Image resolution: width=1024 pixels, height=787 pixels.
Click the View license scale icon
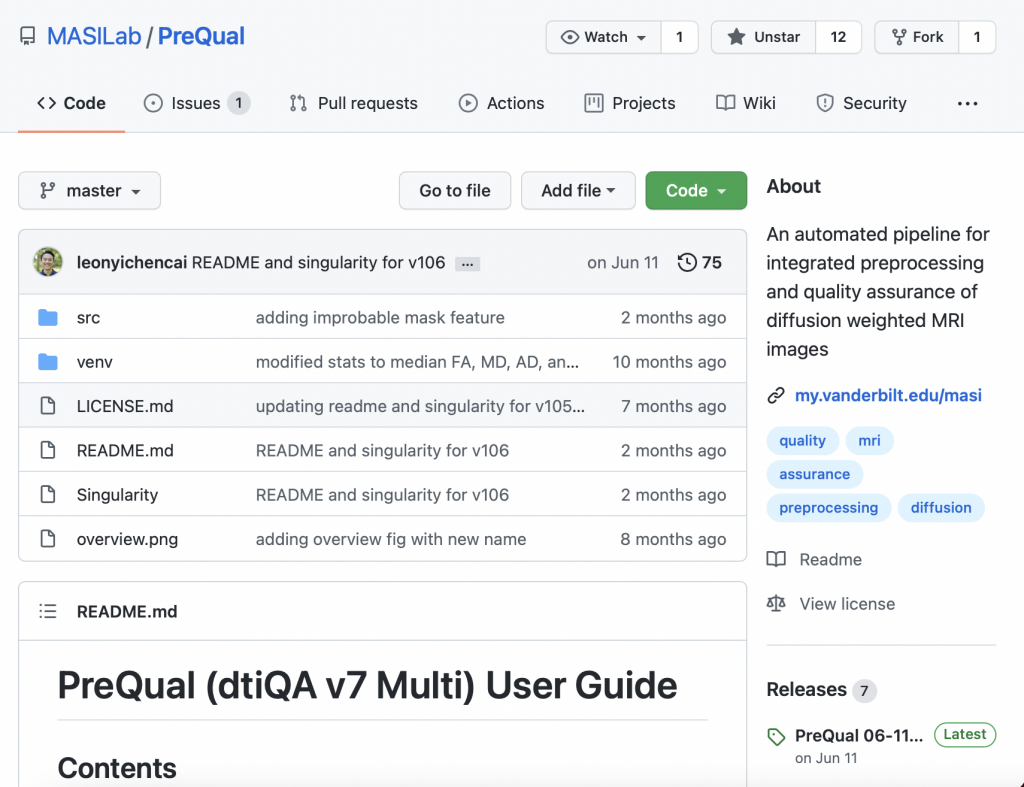(776, 603)
